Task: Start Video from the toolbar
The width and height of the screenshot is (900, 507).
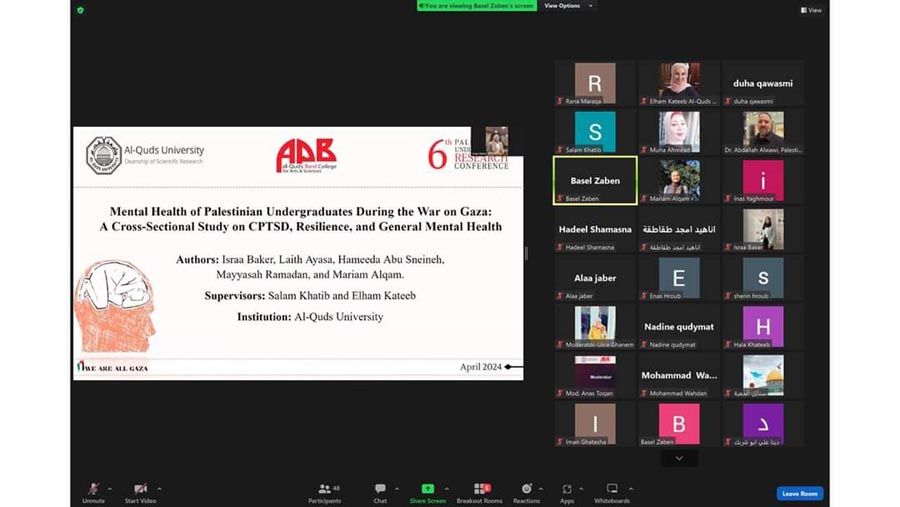Action: click(140, 491)
